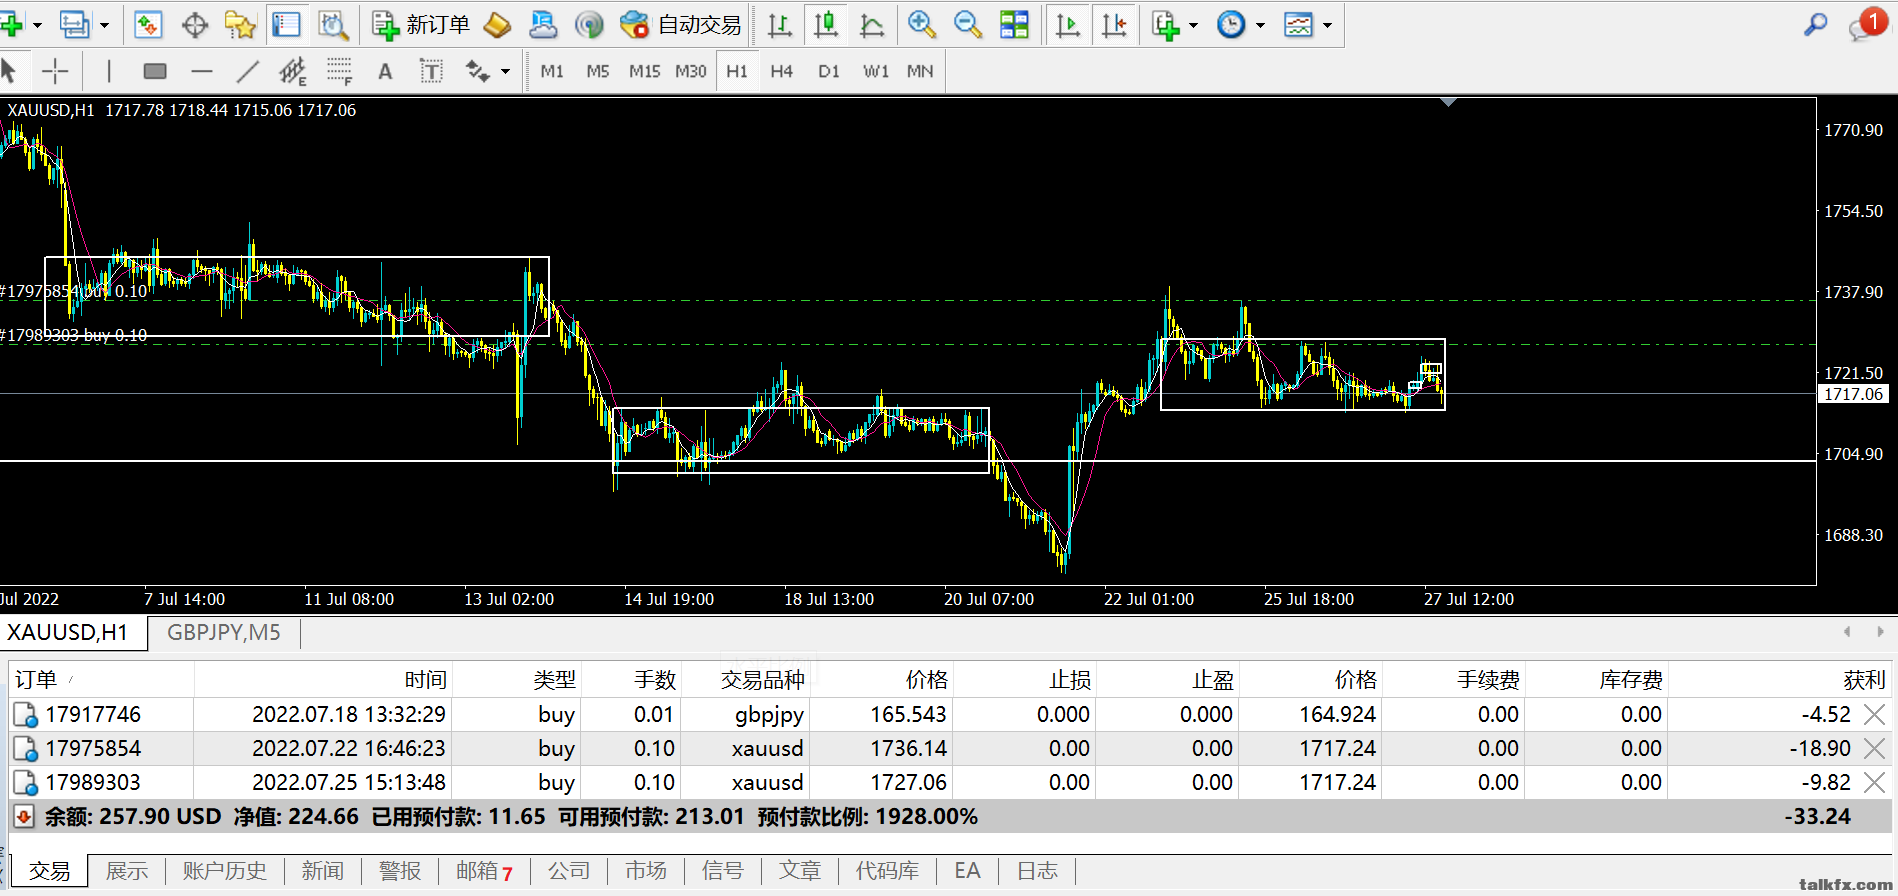Expand the Periods dropdown arrow
1898x896 pixels.
tap(1260, 25)
